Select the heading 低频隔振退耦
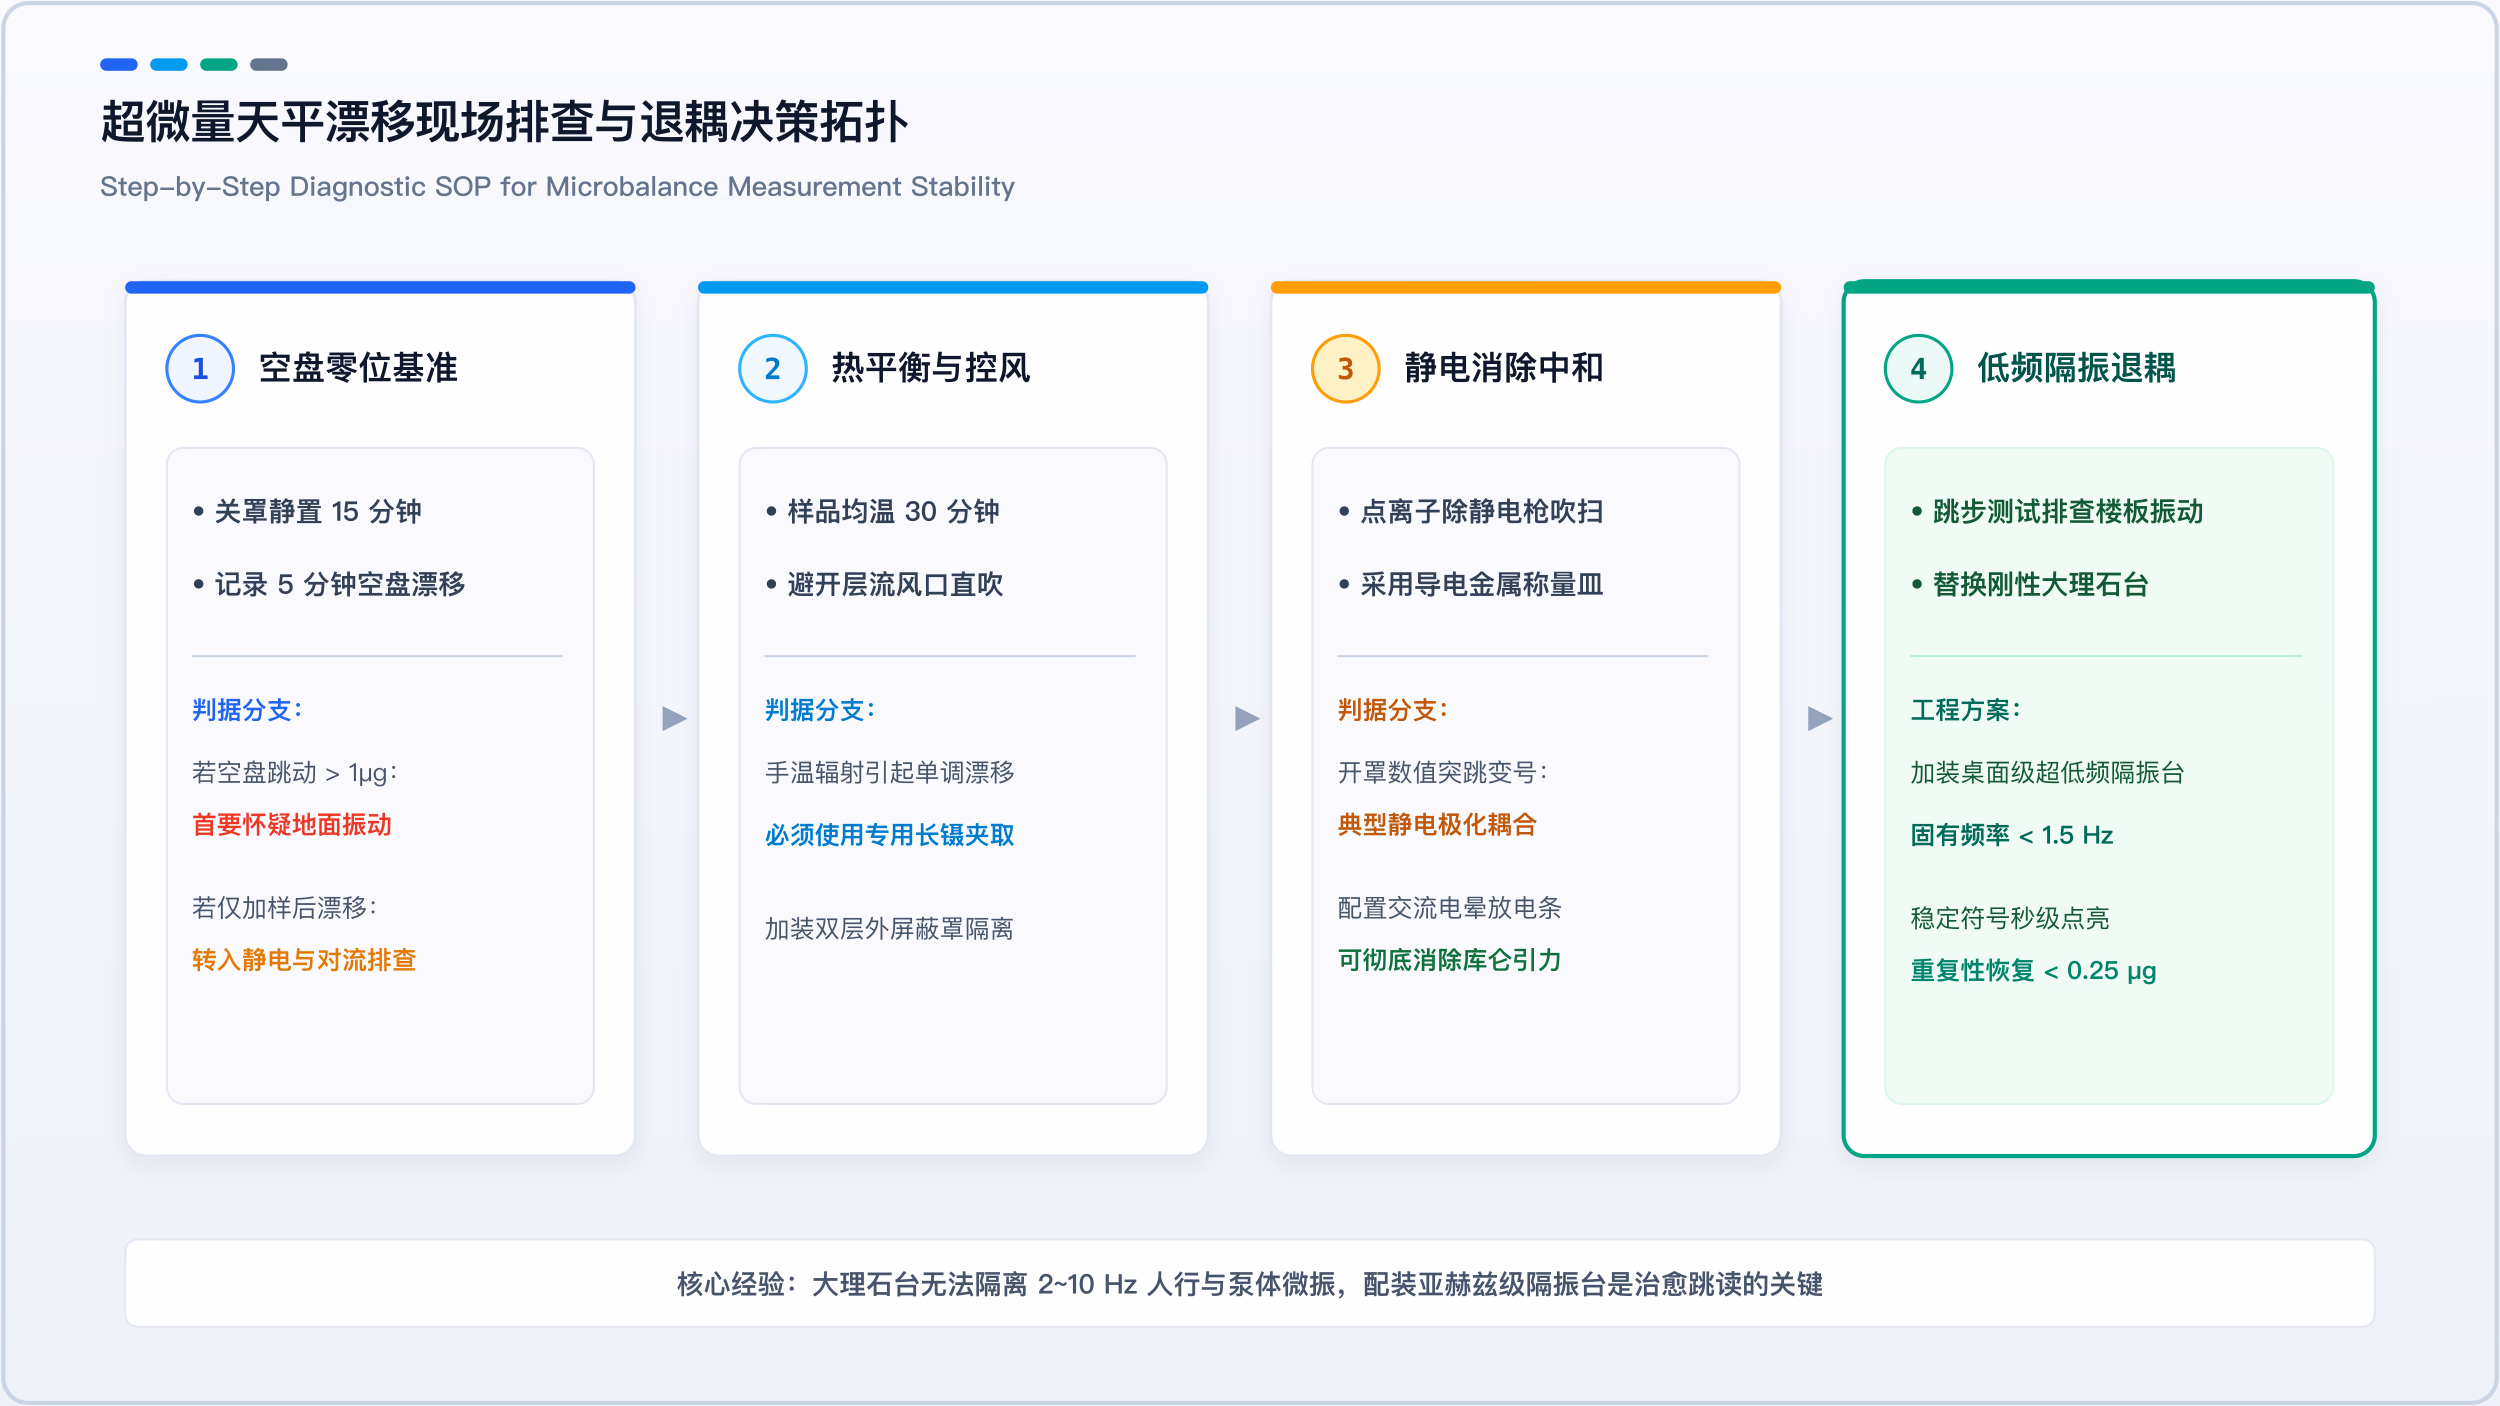 [2077, 368]
